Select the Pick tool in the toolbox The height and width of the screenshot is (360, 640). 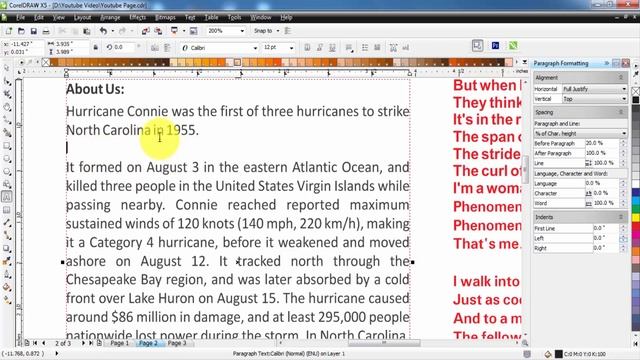(7, 68)
